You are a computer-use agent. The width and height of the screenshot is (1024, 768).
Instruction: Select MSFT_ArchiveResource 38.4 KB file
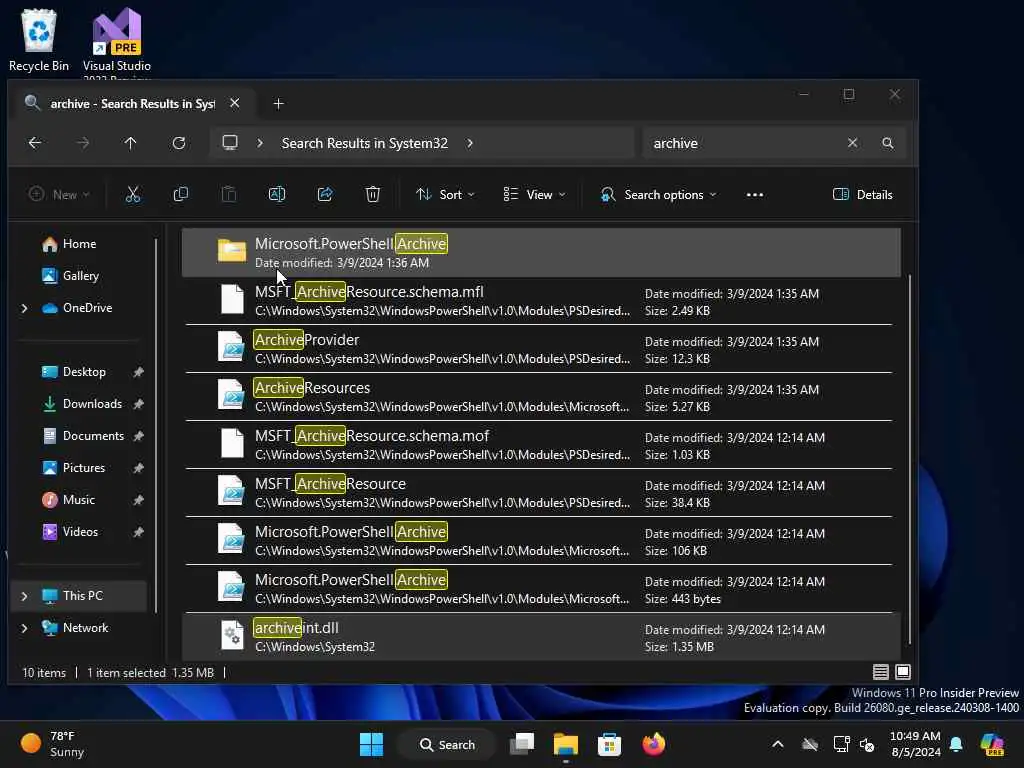(x=541, y=493)
